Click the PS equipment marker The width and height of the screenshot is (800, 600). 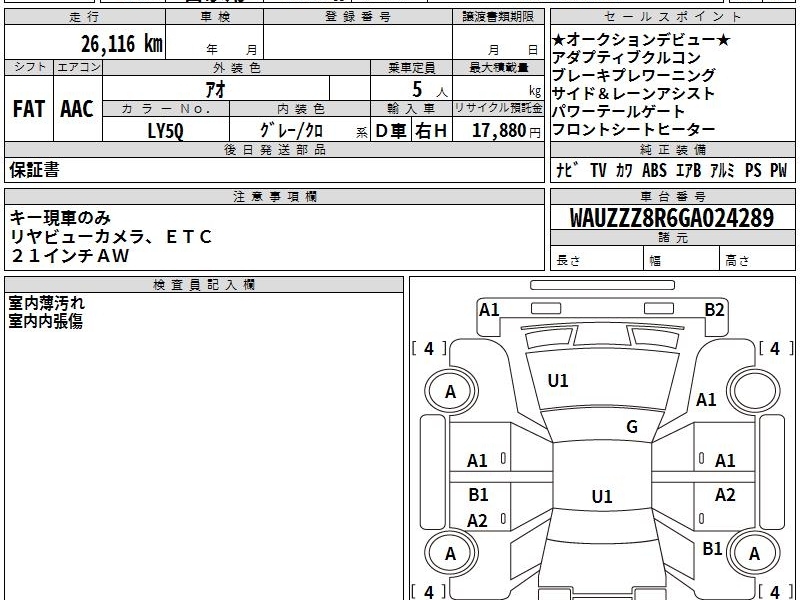click(x=753, y=170)
